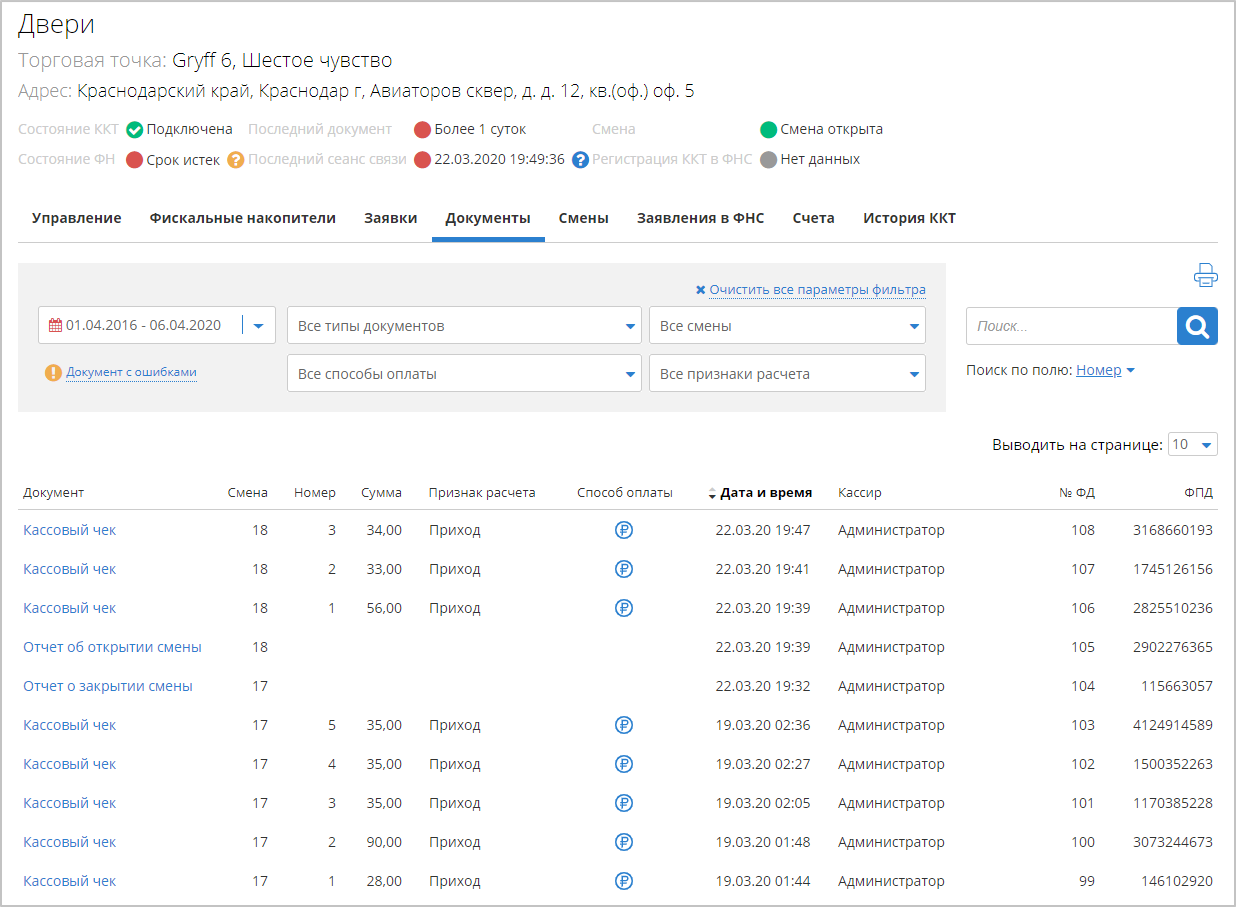Click ruble payment icon for receipt number 108
The width and height of the screenshot is (1236, 907).
click(x=624, y=530)
